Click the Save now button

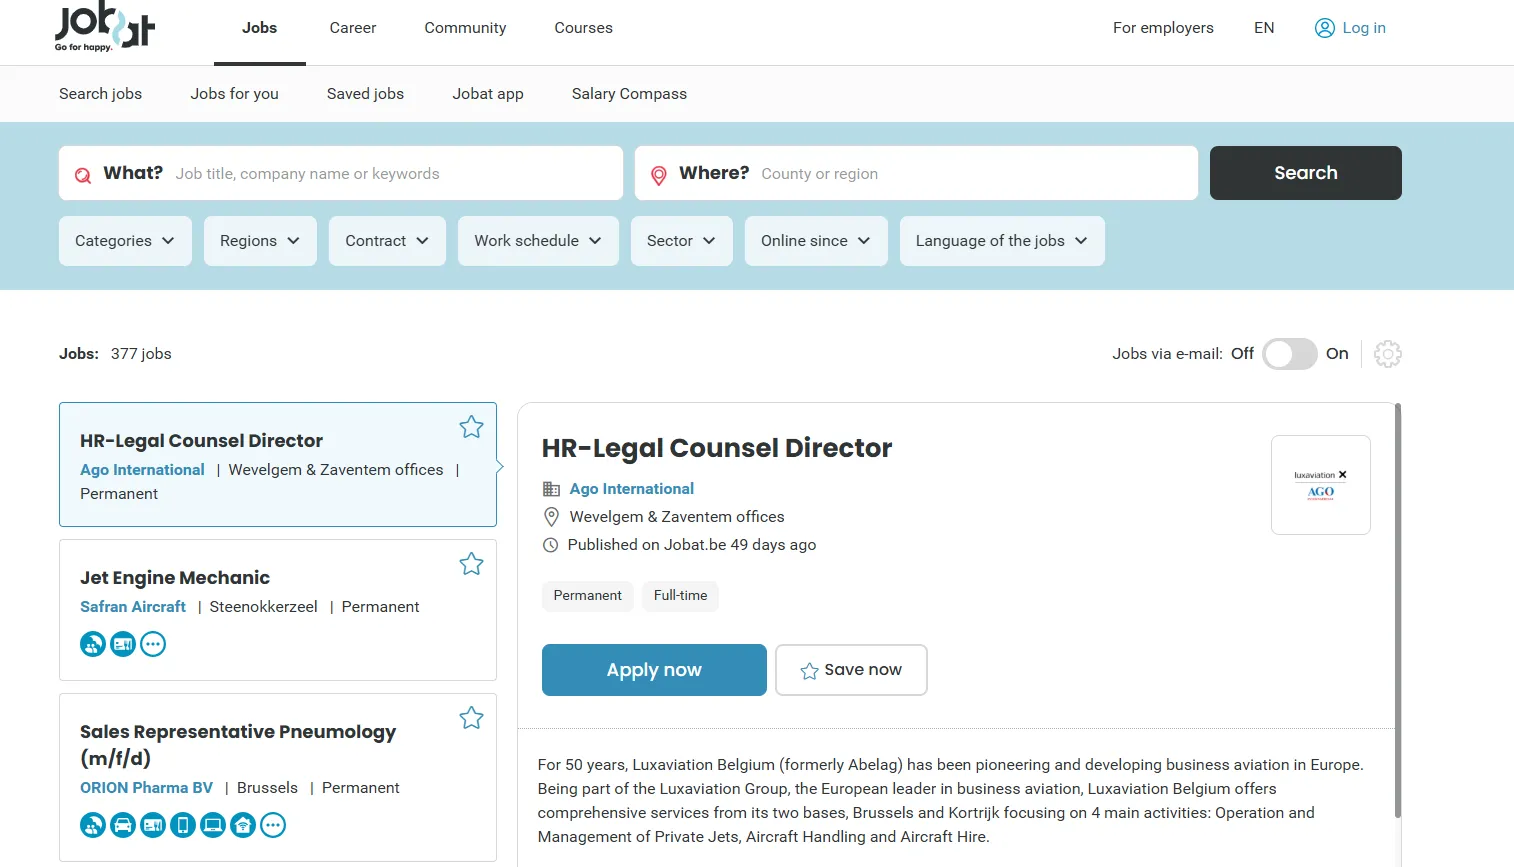pyautogui.click(x=851, y=670)
